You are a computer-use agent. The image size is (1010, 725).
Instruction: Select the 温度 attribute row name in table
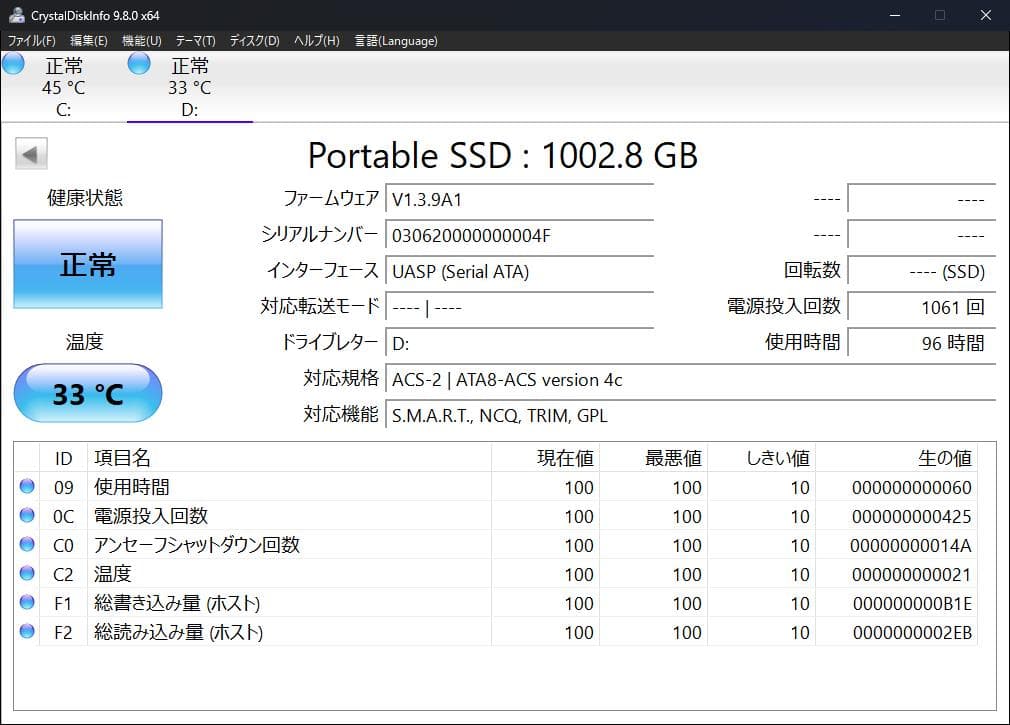click(113, 574)
